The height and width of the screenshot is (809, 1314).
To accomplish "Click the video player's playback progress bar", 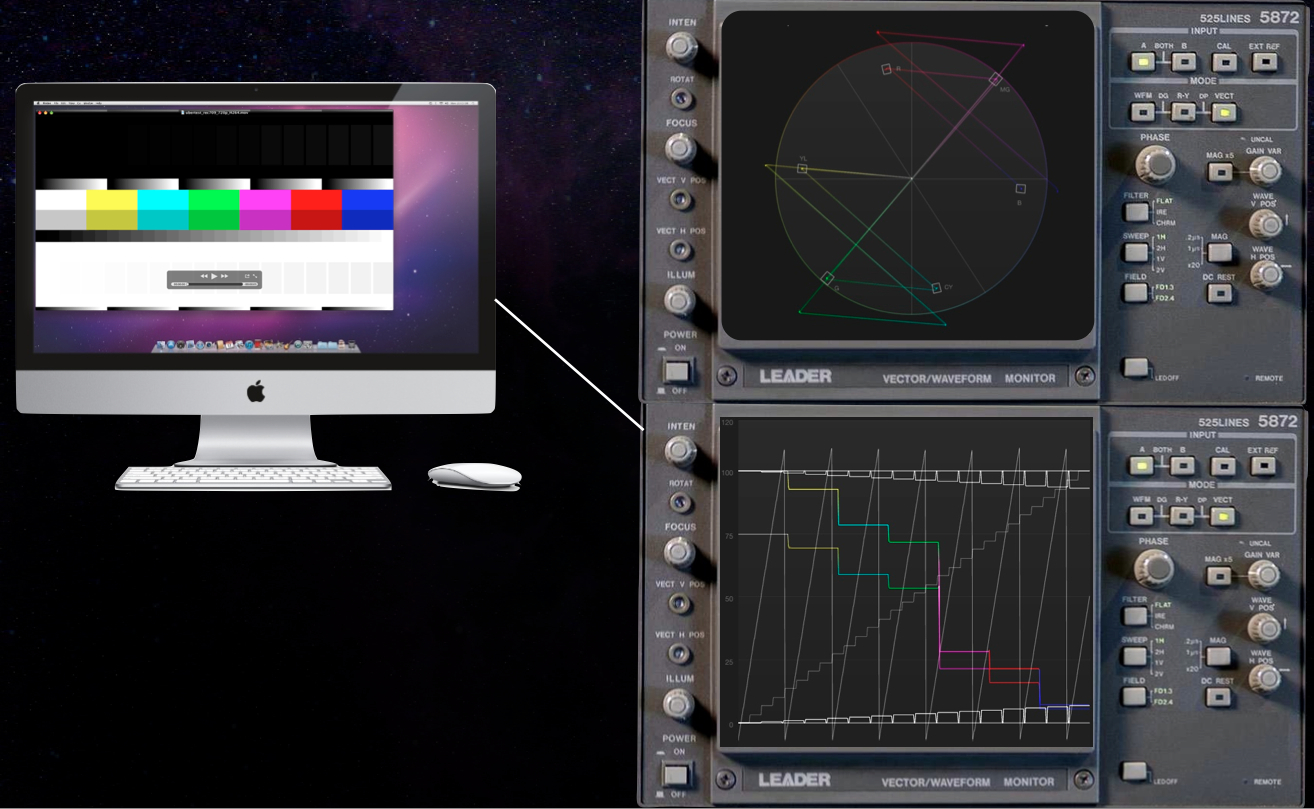I will (x=214, y=284).
